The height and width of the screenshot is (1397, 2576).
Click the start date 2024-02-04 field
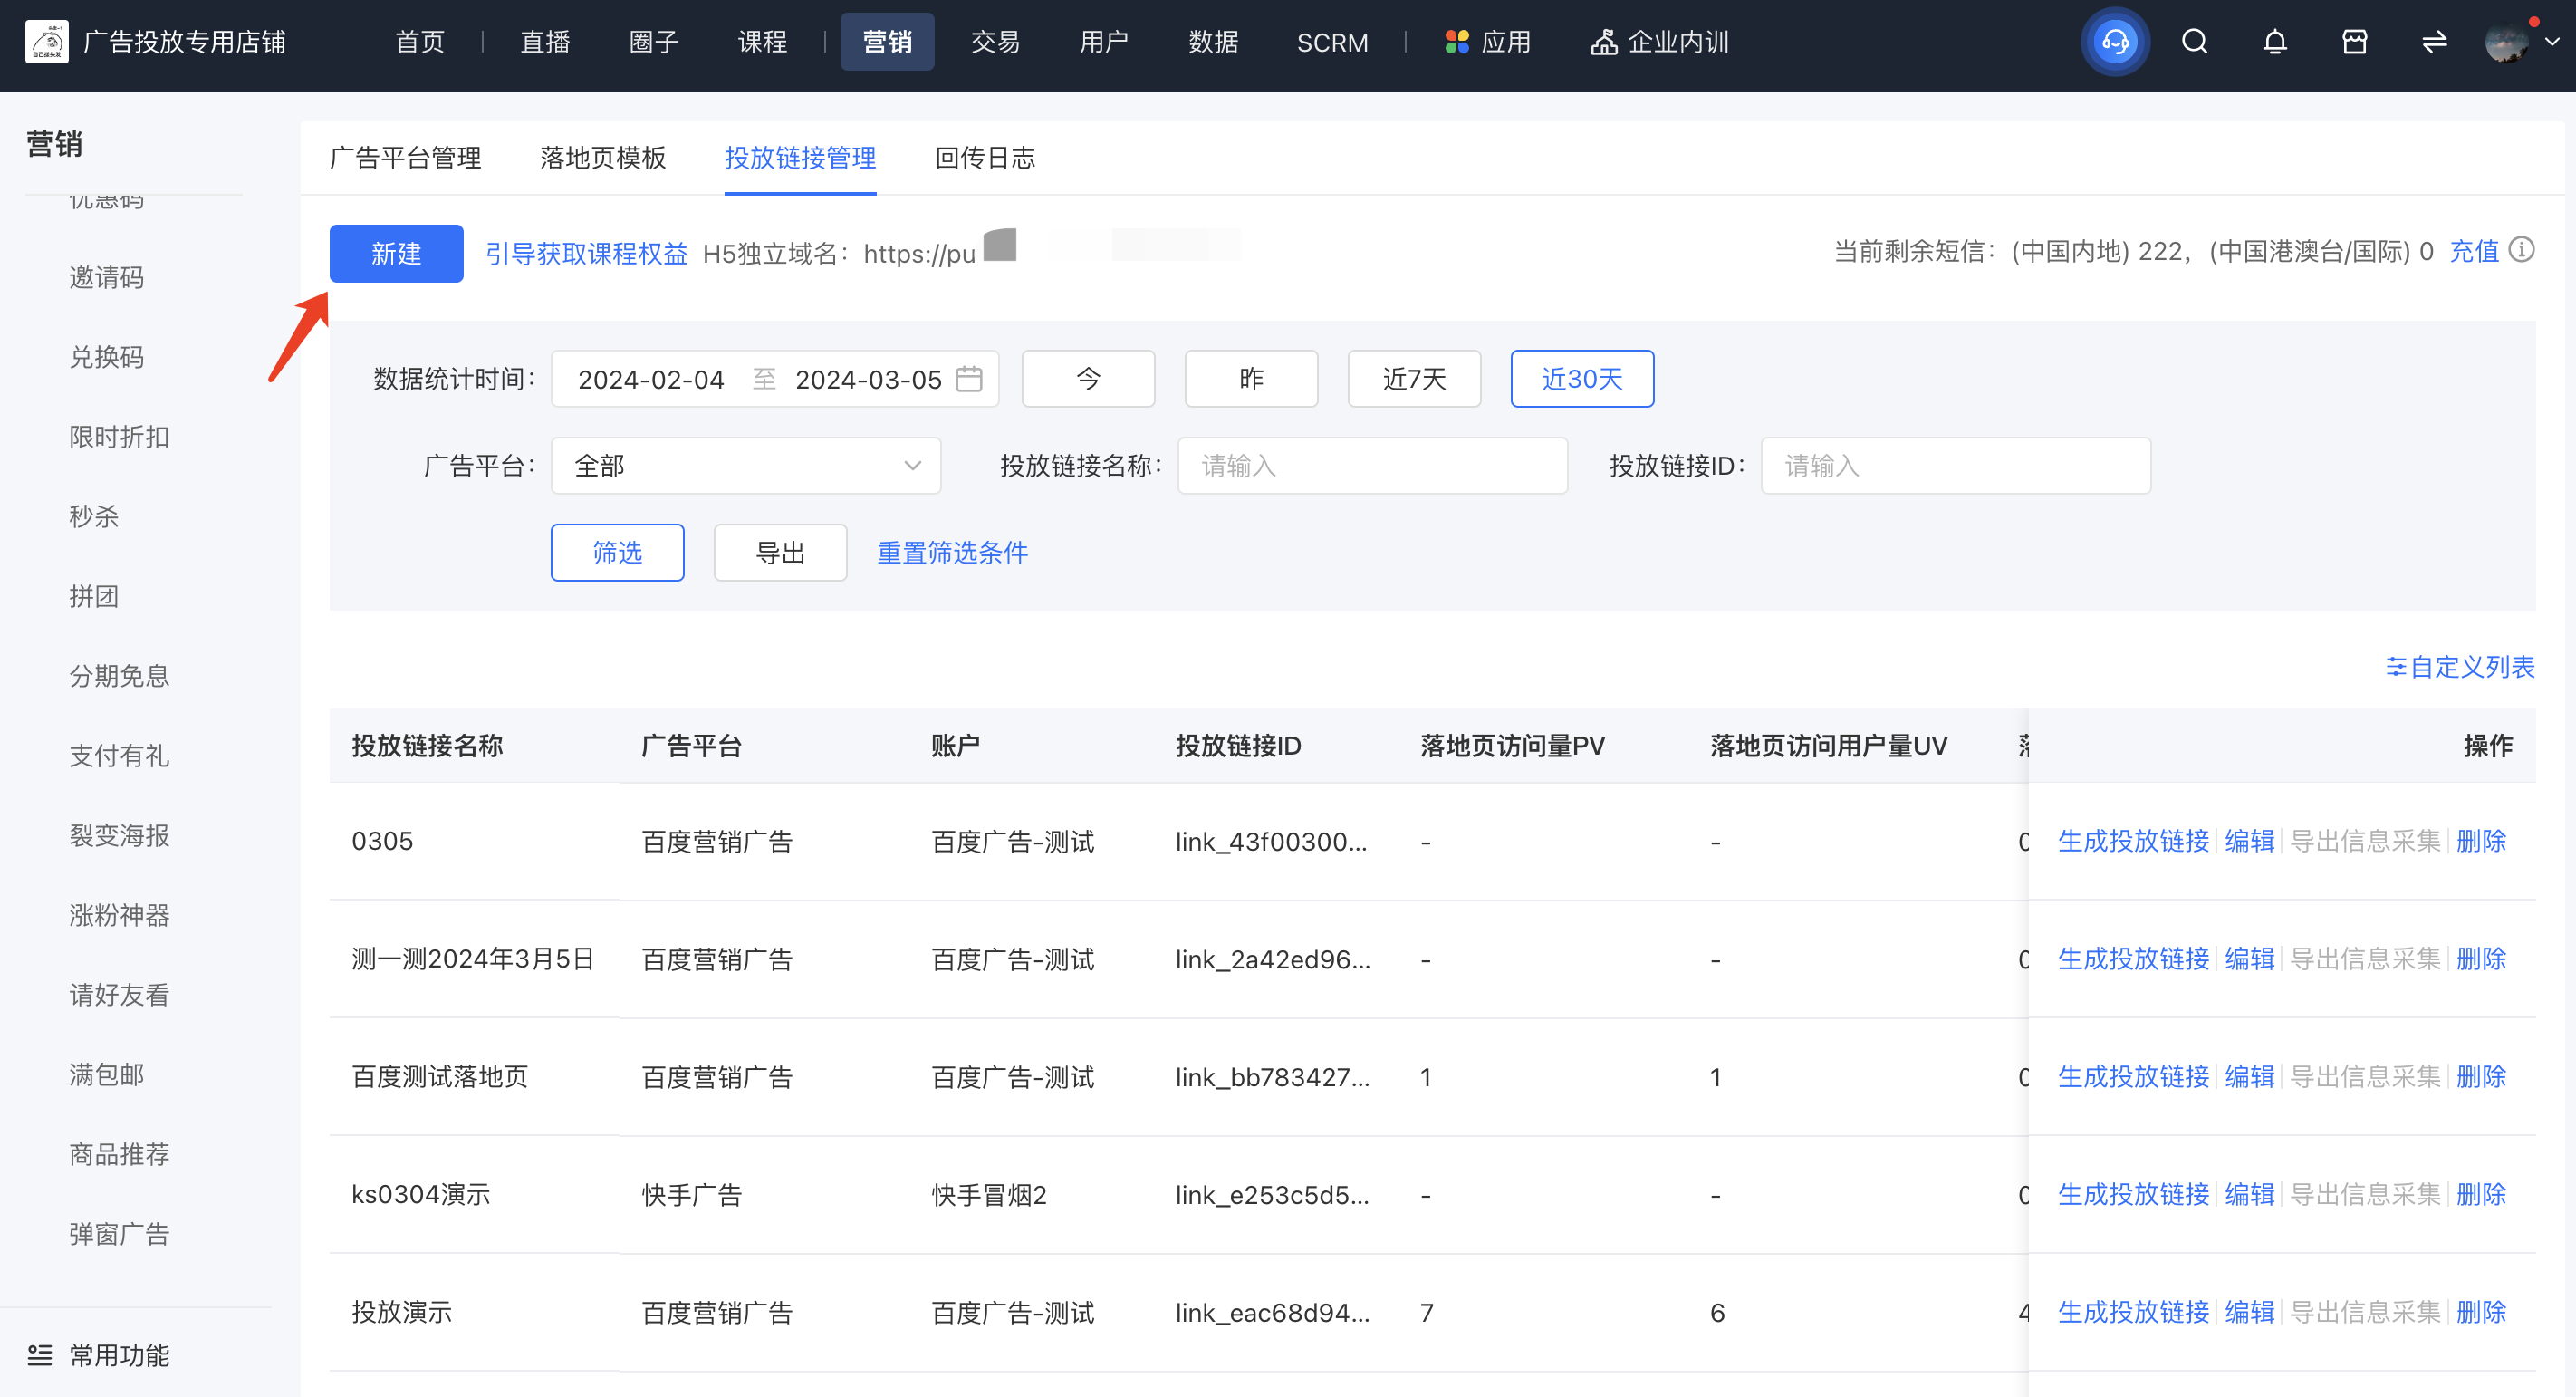(x=651, y=380)
